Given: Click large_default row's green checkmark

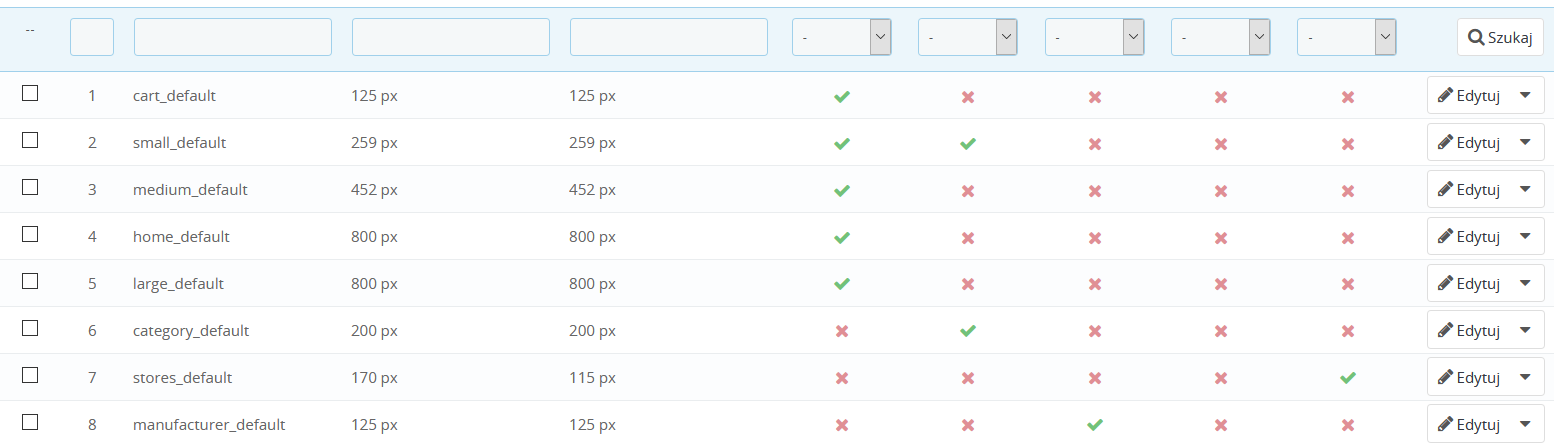Looking at the screenshot, I should pyautogui.click(x=842, y=284).
